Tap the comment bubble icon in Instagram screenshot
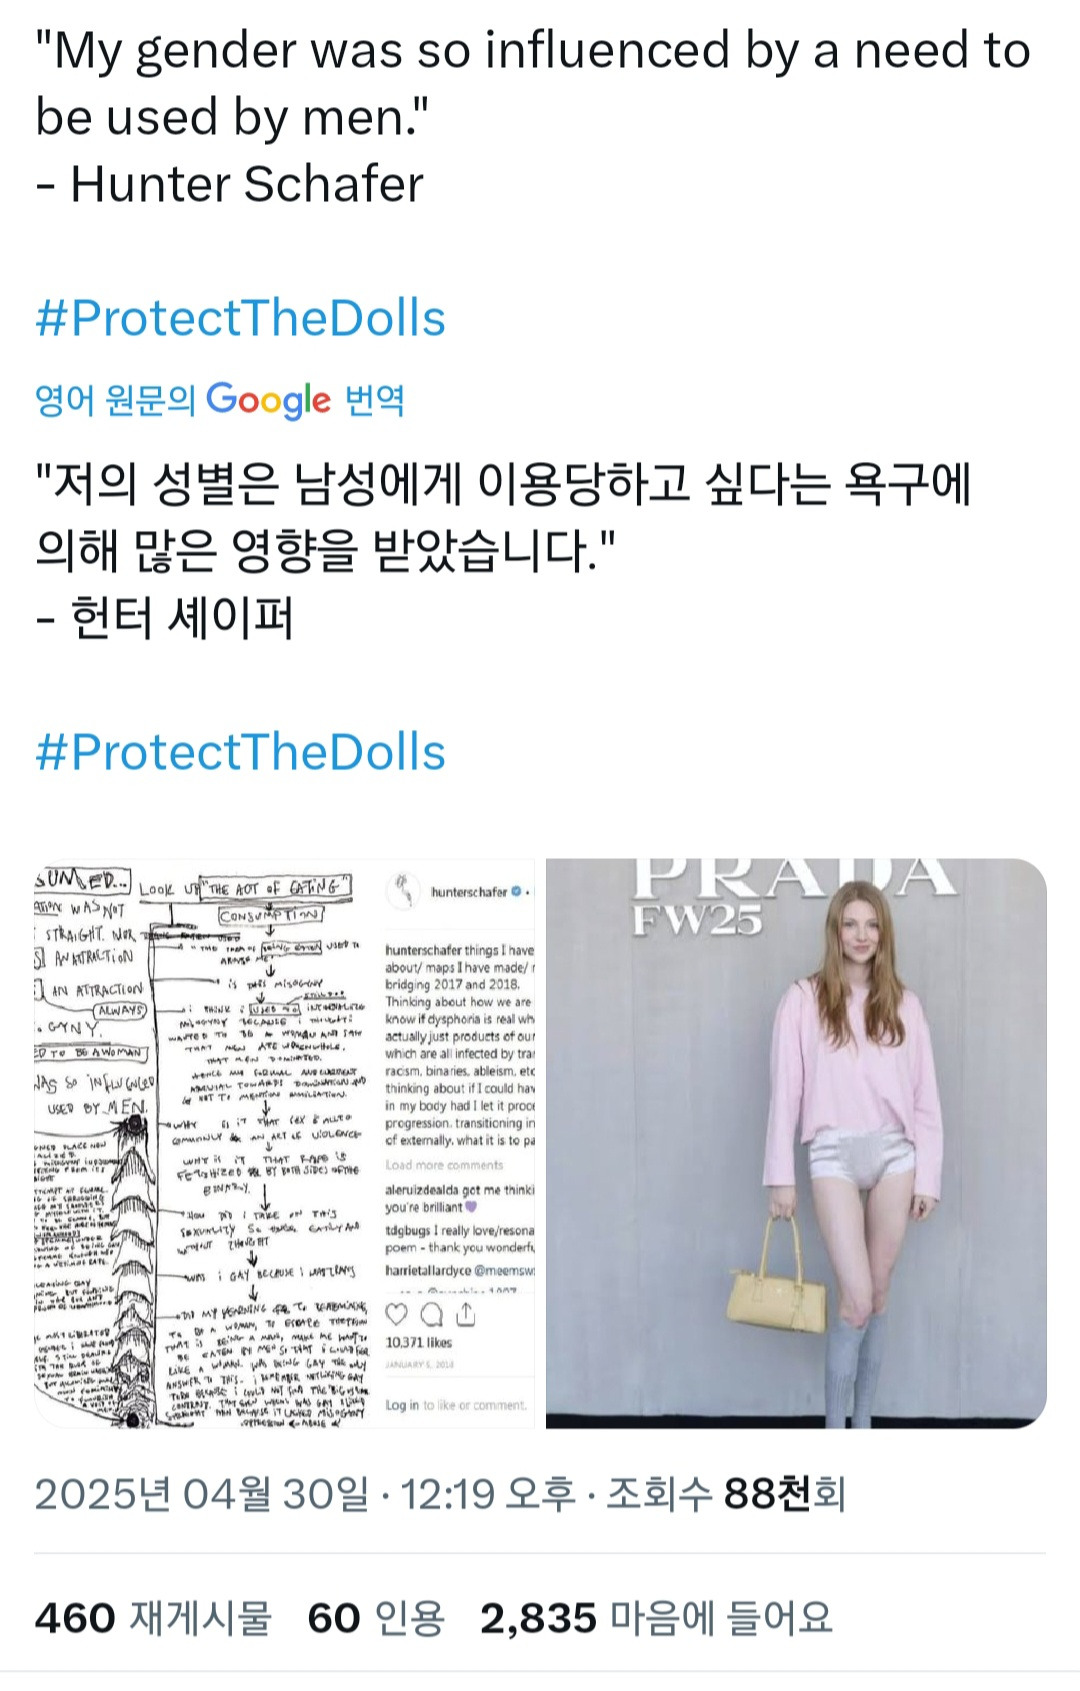Image resolution: width=1080 pixels, height=1691 pixels. [432, 1314]
